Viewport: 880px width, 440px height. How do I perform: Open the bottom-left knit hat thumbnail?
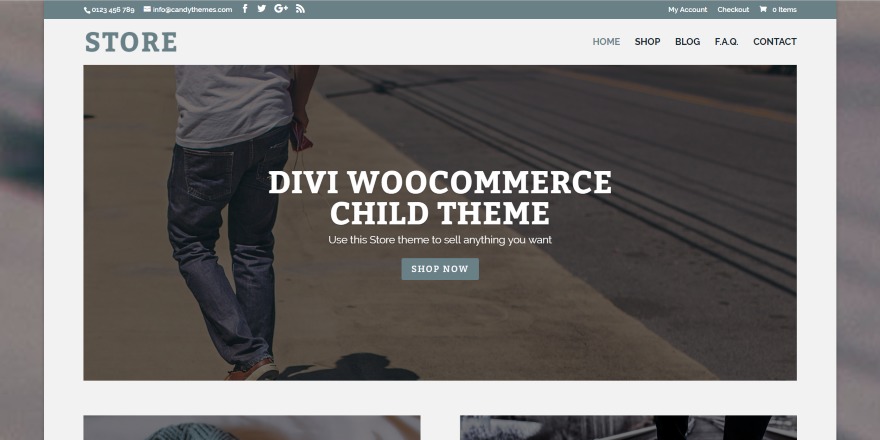[251, 428]
